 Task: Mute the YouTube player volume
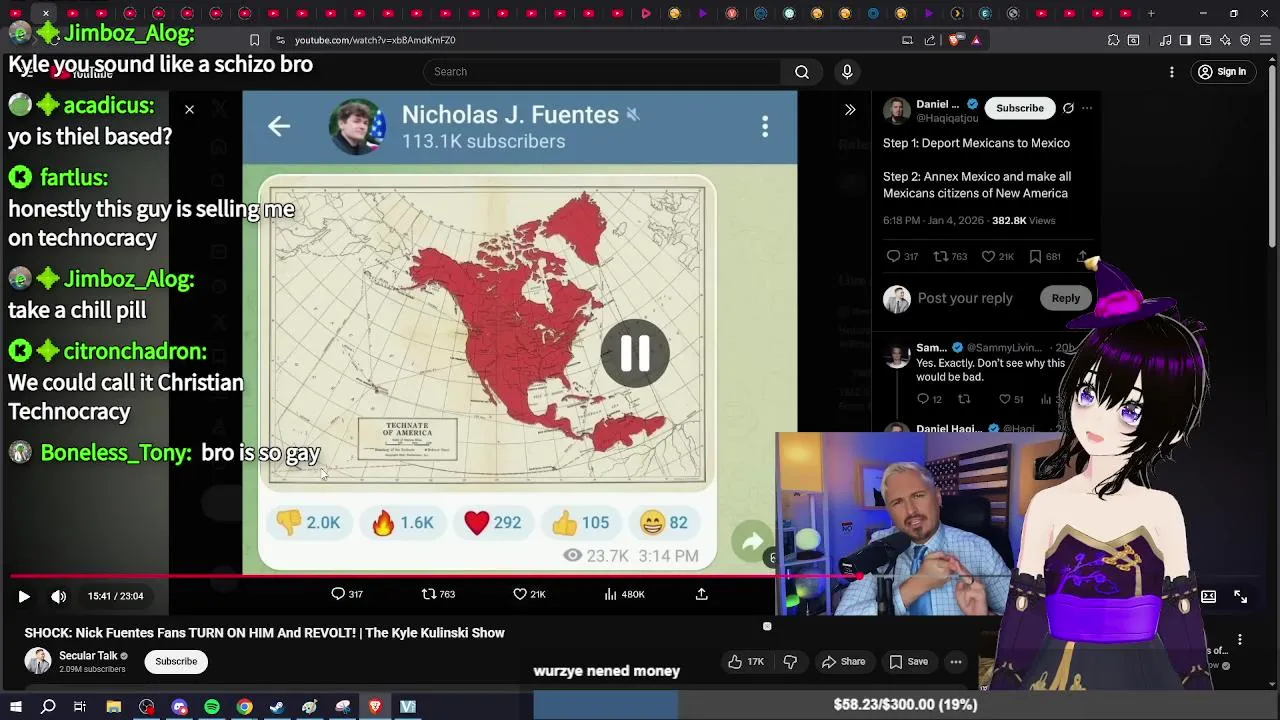point(59,596)
